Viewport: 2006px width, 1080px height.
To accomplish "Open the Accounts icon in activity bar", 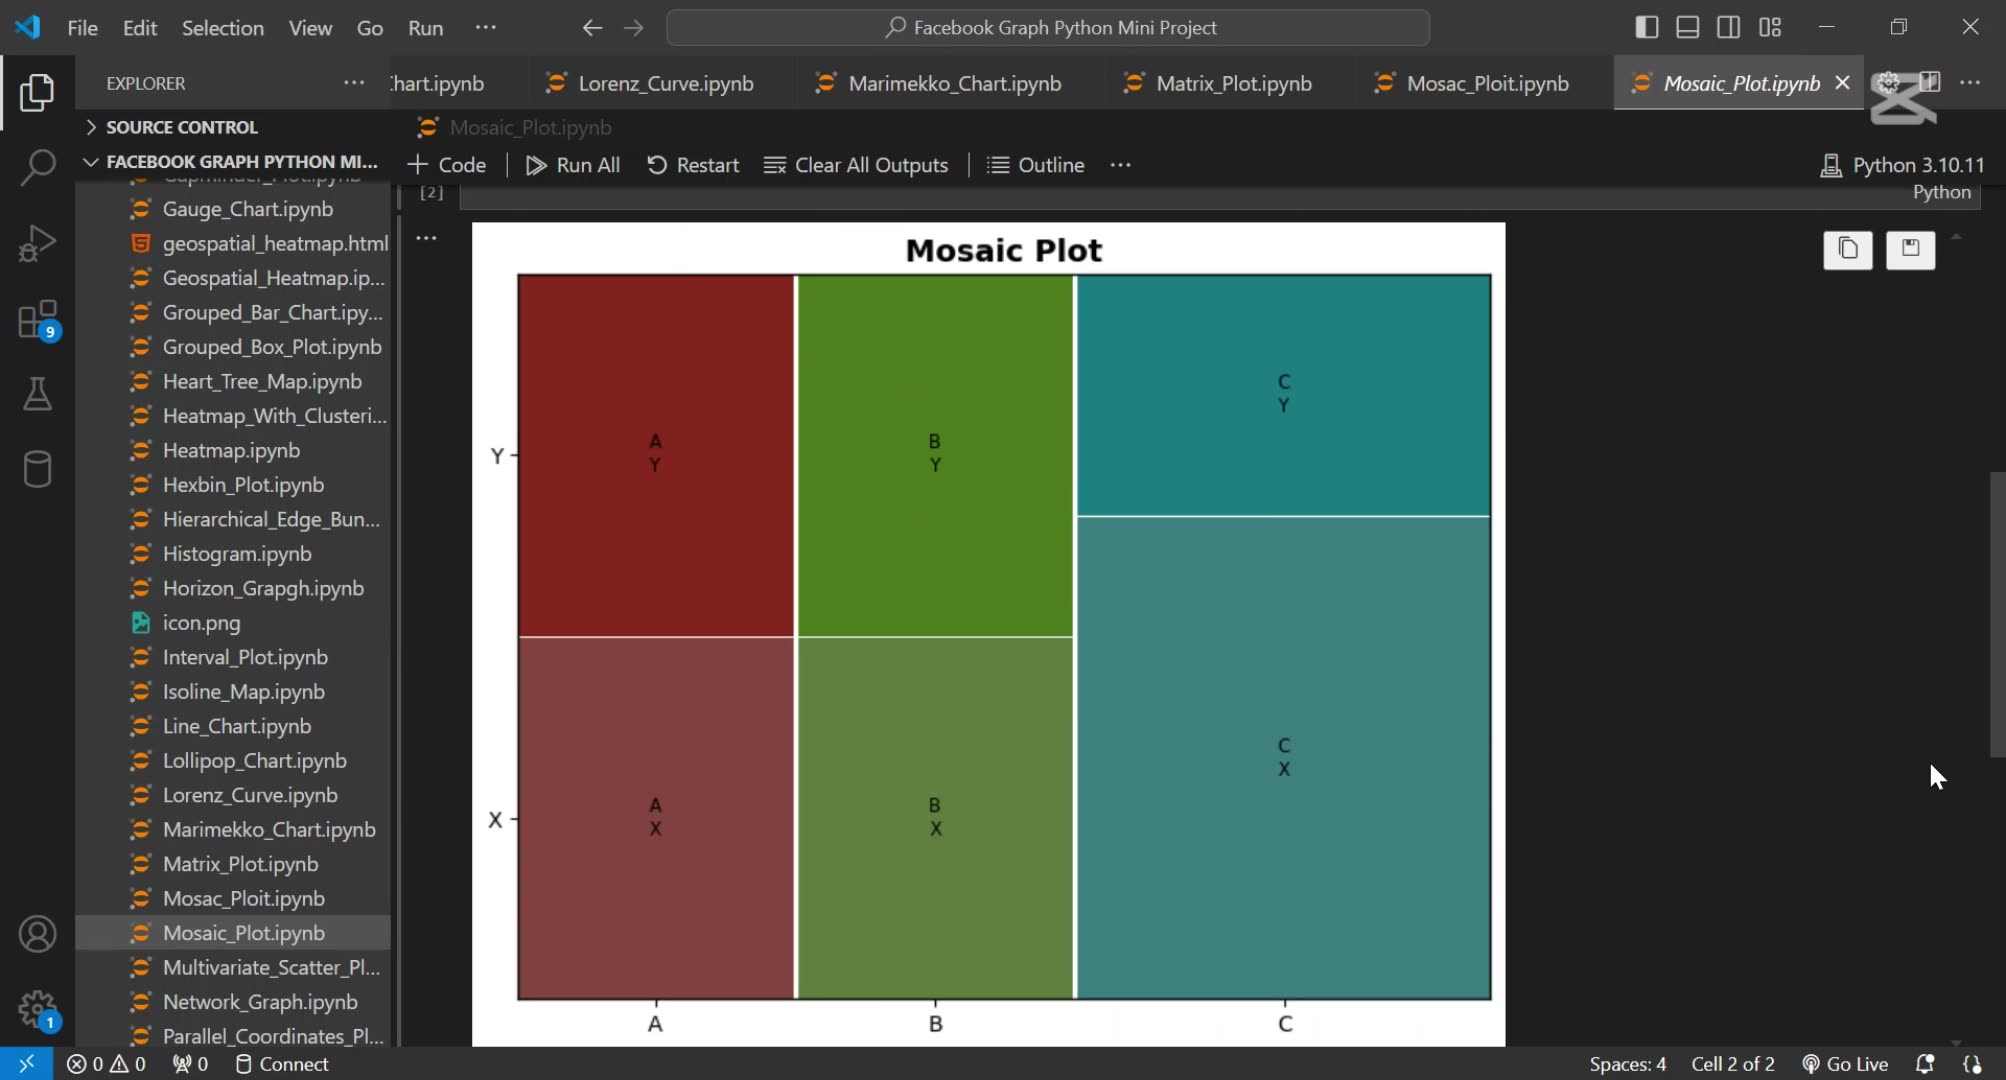I will pos(37,934).
